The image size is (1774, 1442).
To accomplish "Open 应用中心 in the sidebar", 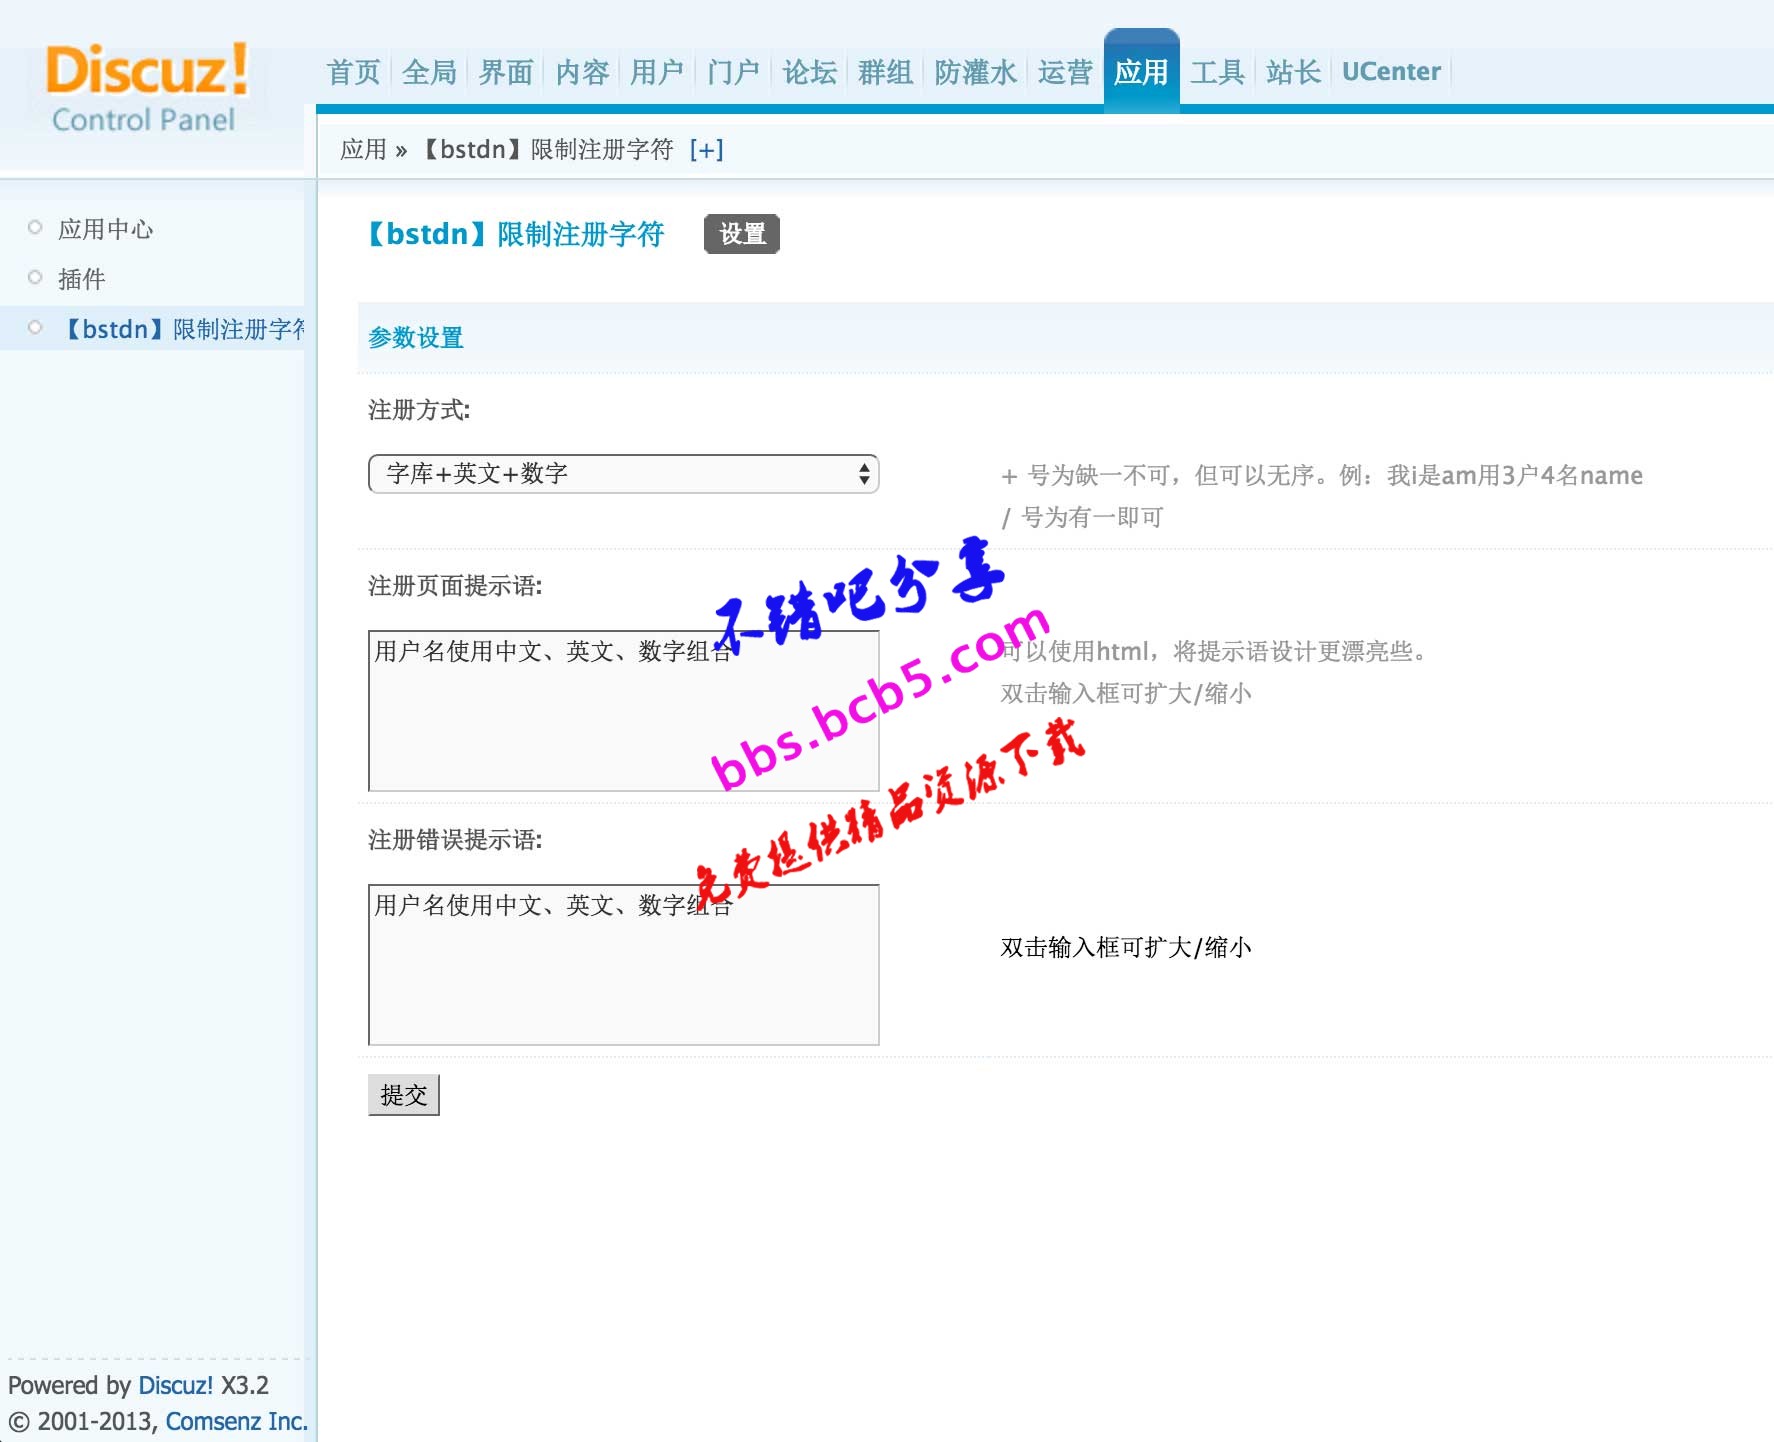I will click(106, 229).
